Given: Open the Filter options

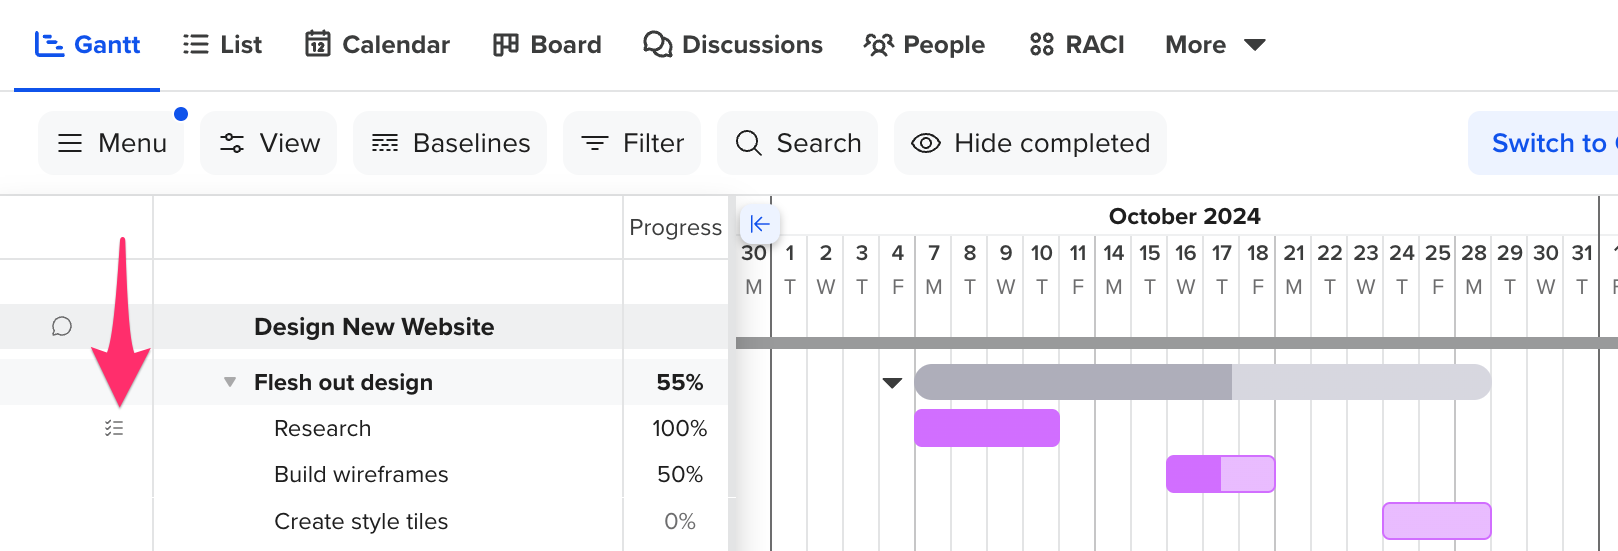Looking at the screenshot, I should point(632,143).
